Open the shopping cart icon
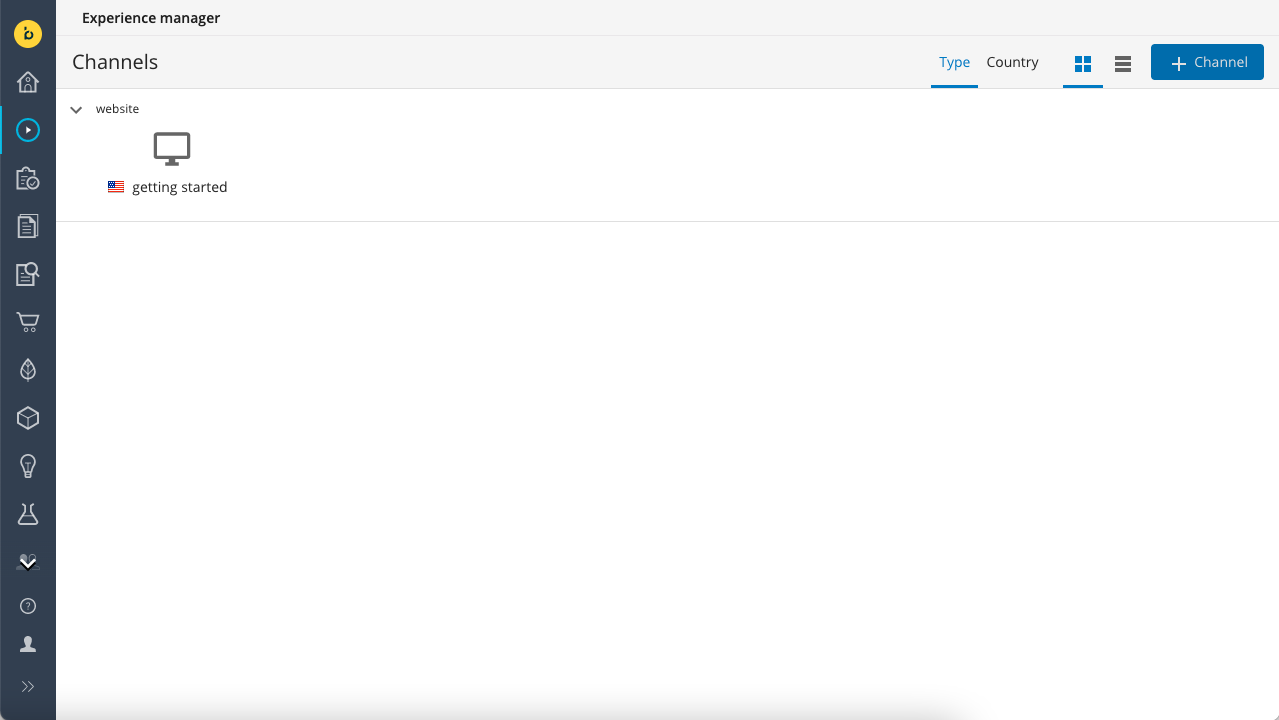 coord(28,322)
